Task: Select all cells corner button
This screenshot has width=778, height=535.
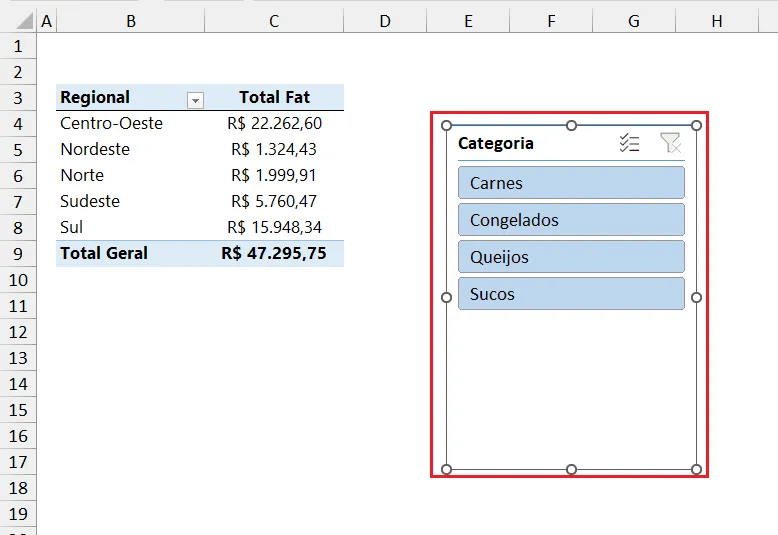Action: (24, 21)
